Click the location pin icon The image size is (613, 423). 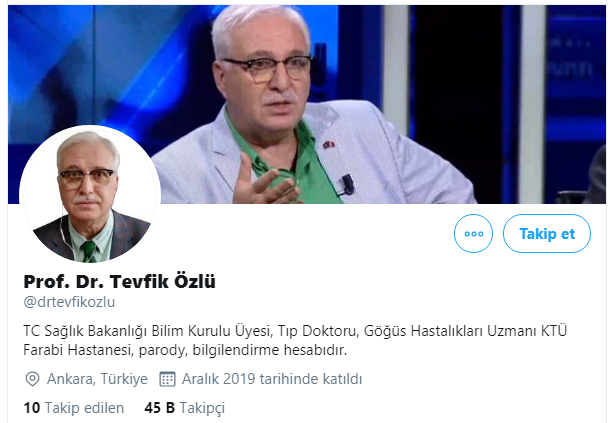pos(32,379)
